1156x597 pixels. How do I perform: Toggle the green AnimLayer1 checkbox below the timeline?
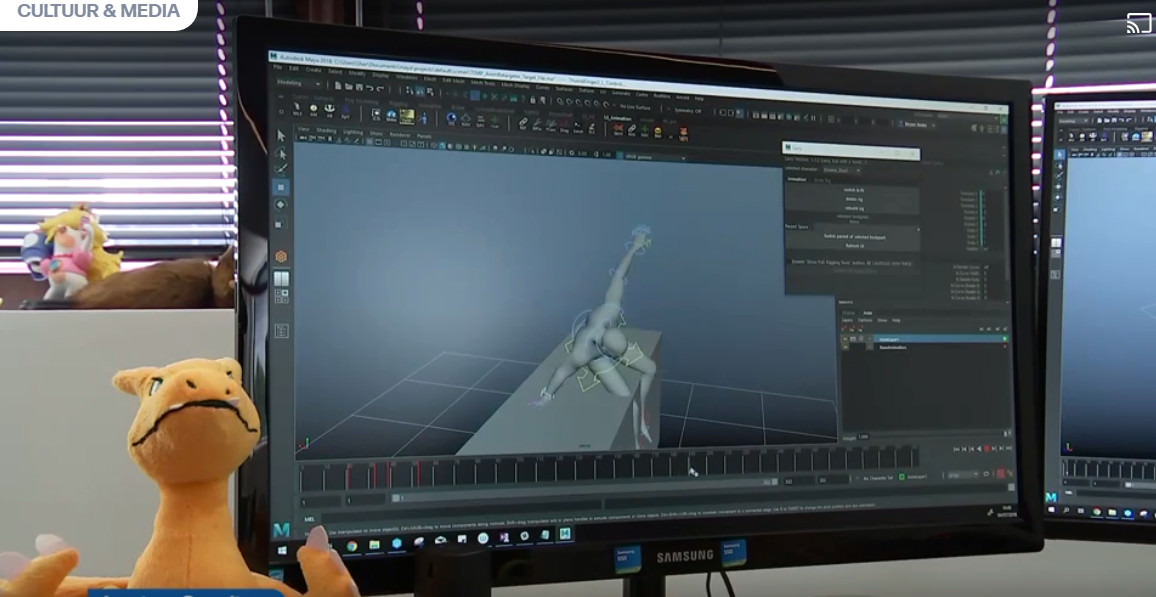(901, 477)
